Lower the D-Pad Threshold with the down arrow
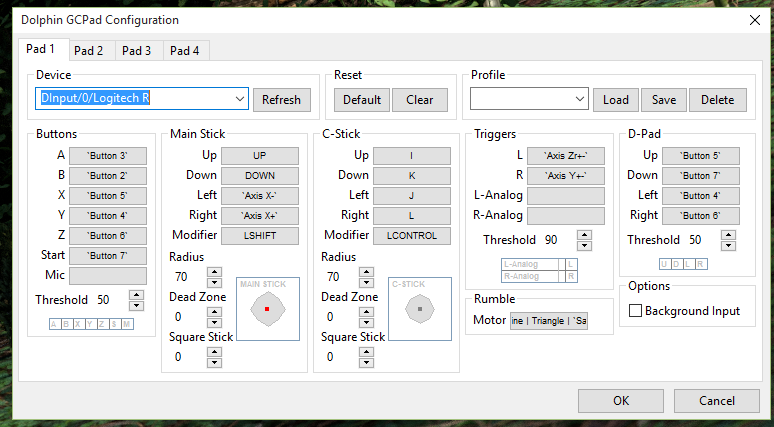This screenshot has width=774, height=427. pyautogui.click(x=729, y=246)
